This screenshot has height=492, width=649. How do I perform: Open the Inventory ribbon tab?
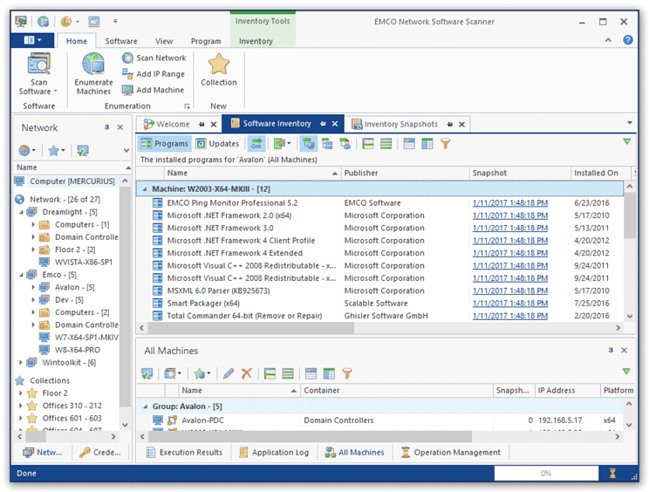[x=256, y=41]
